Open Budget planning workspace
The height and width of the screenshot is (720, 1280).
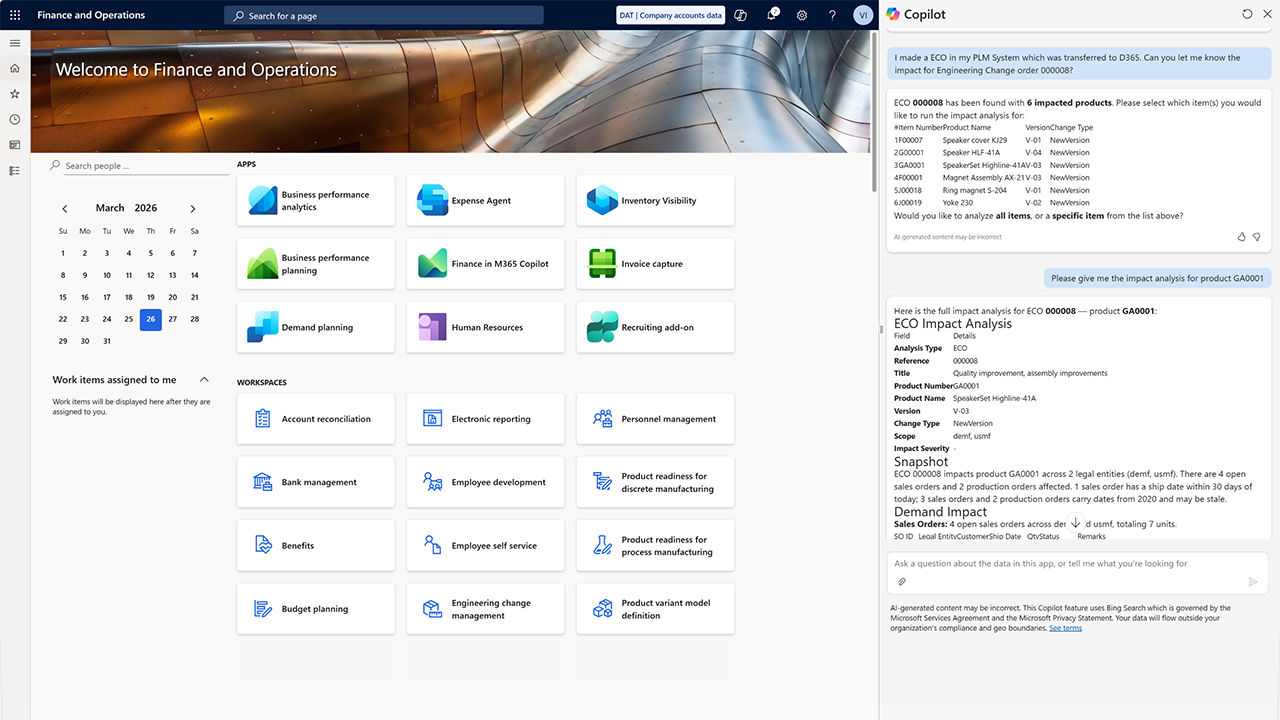[316, 609]
